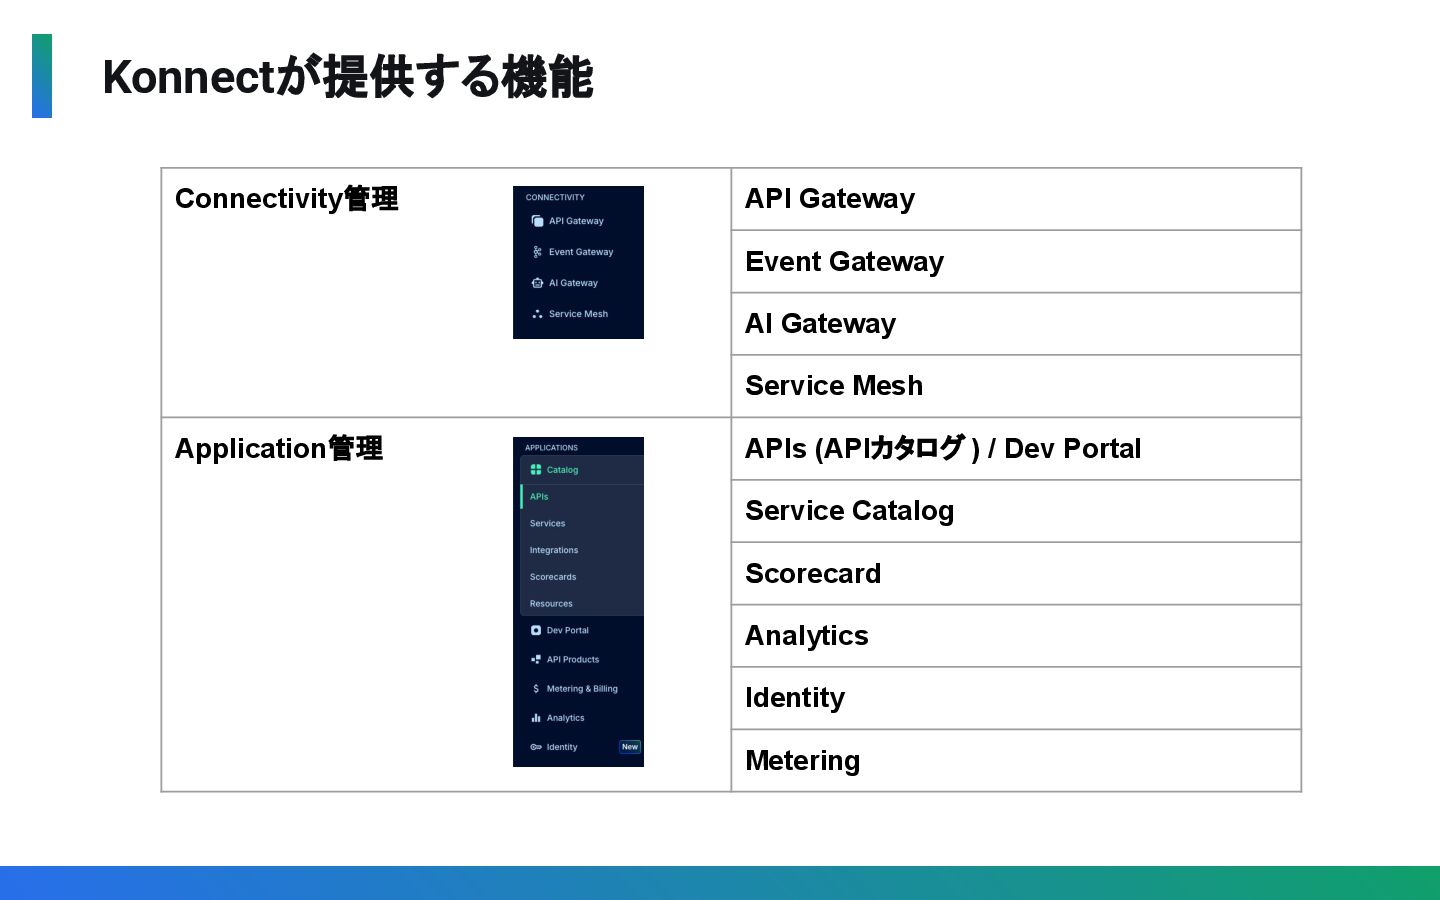Click the 'Service Mesh' table cell
1440x900 pixels.
pyautogui.click(x=1016, y=386)
